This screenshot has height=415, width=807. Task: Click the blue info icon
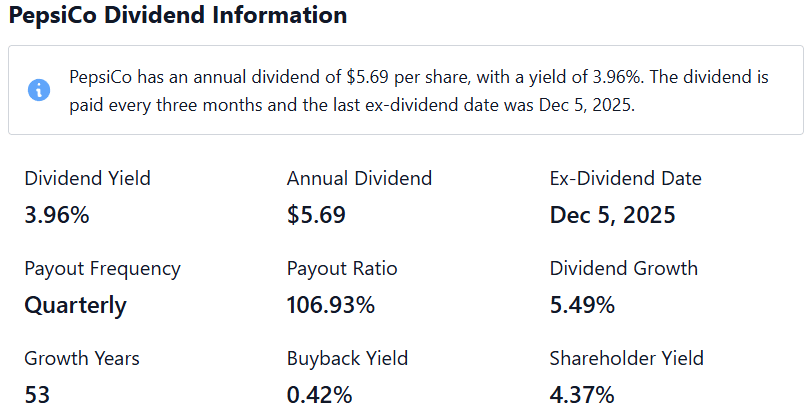tap(39, 91)
